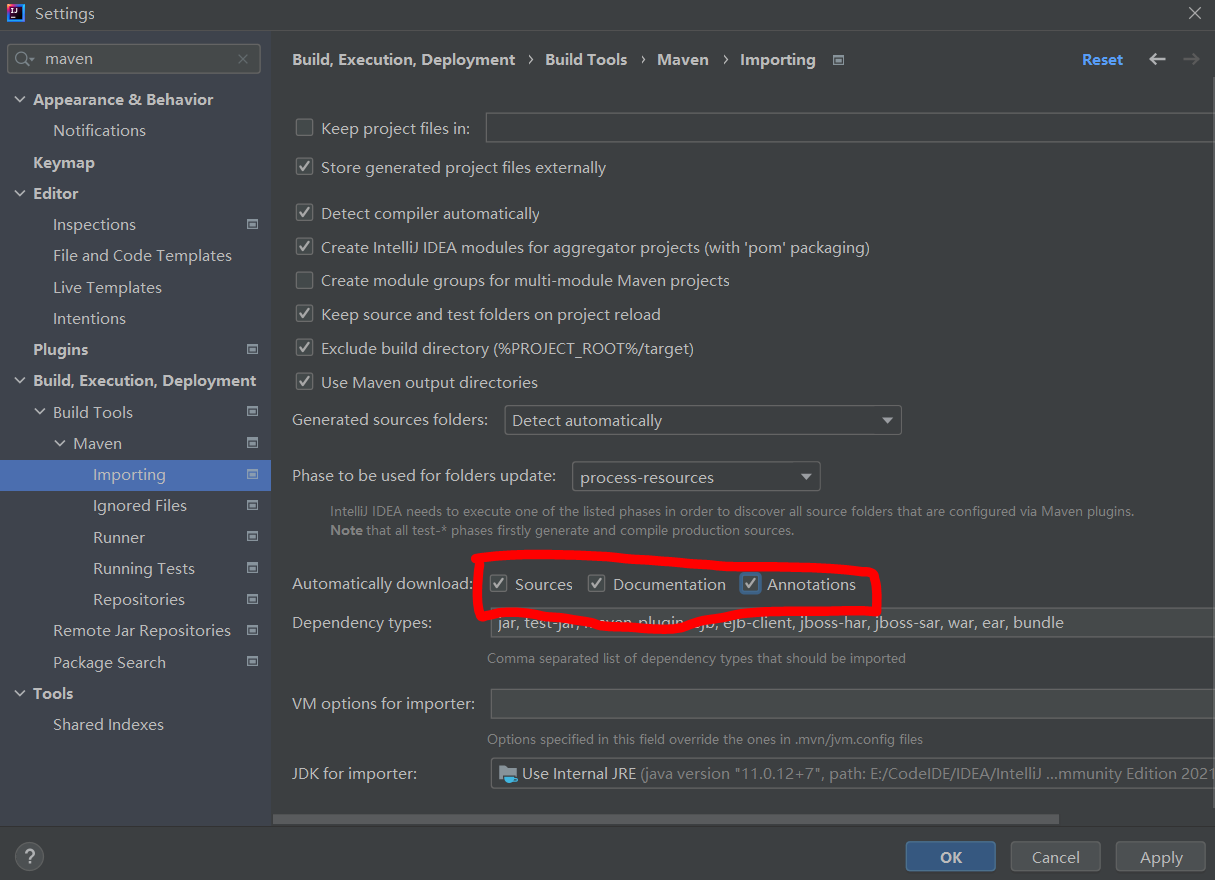Screen dimensions: 1215x880
Task: Click project icon on Importing row
Action: [x=252, y=475]
